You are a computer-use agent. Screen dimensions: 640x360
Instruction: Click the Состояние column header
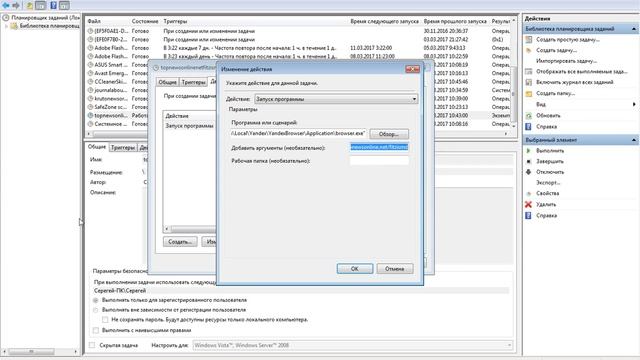[145, 21]
